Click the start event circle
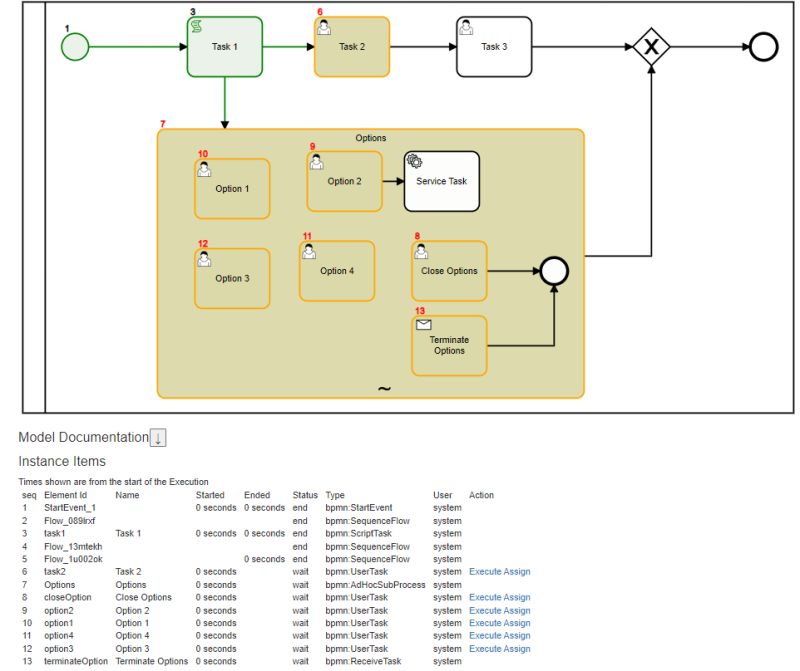This screenshot has width=800, height=671. point(74,44)
